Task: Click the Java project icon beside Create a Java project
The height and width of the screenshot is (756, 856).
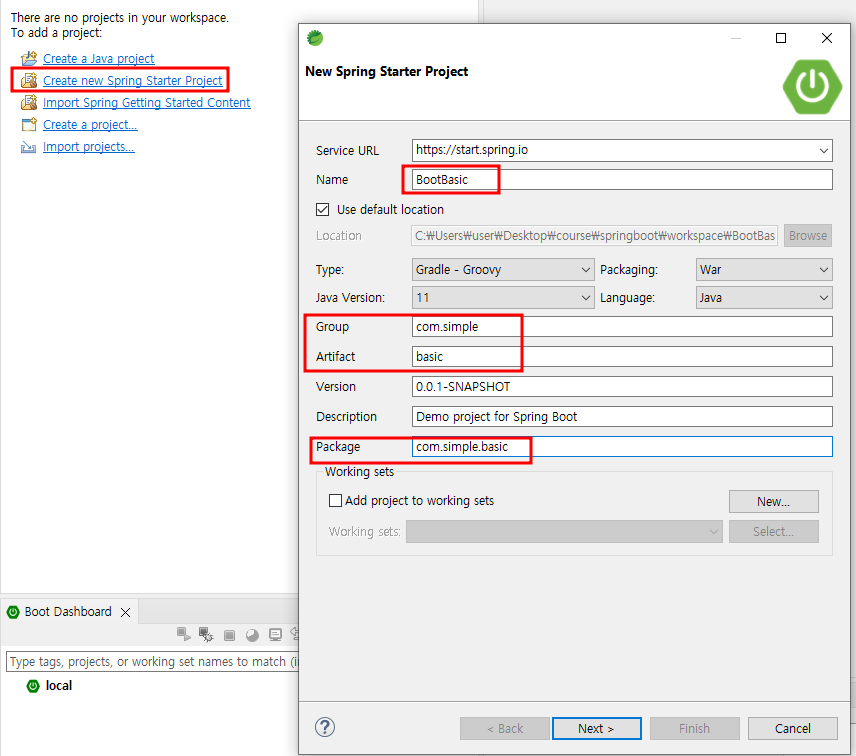Action: tap(29, 58)
